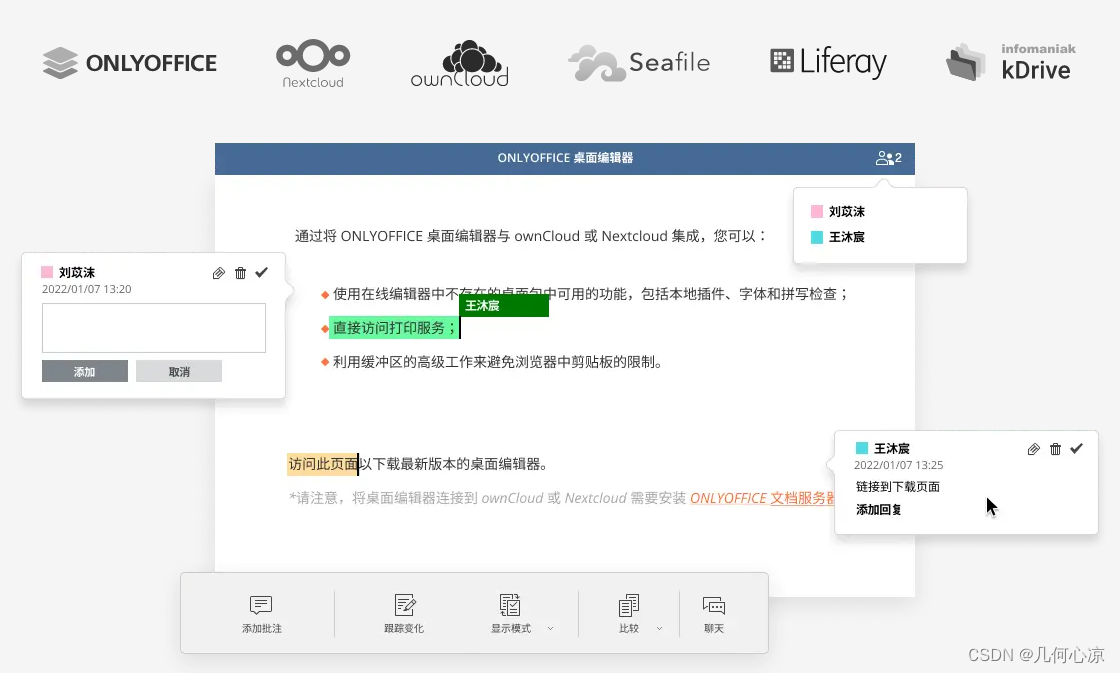Click the intro sentence starting 通过将 ONLYOFFICE

point(531,236)
